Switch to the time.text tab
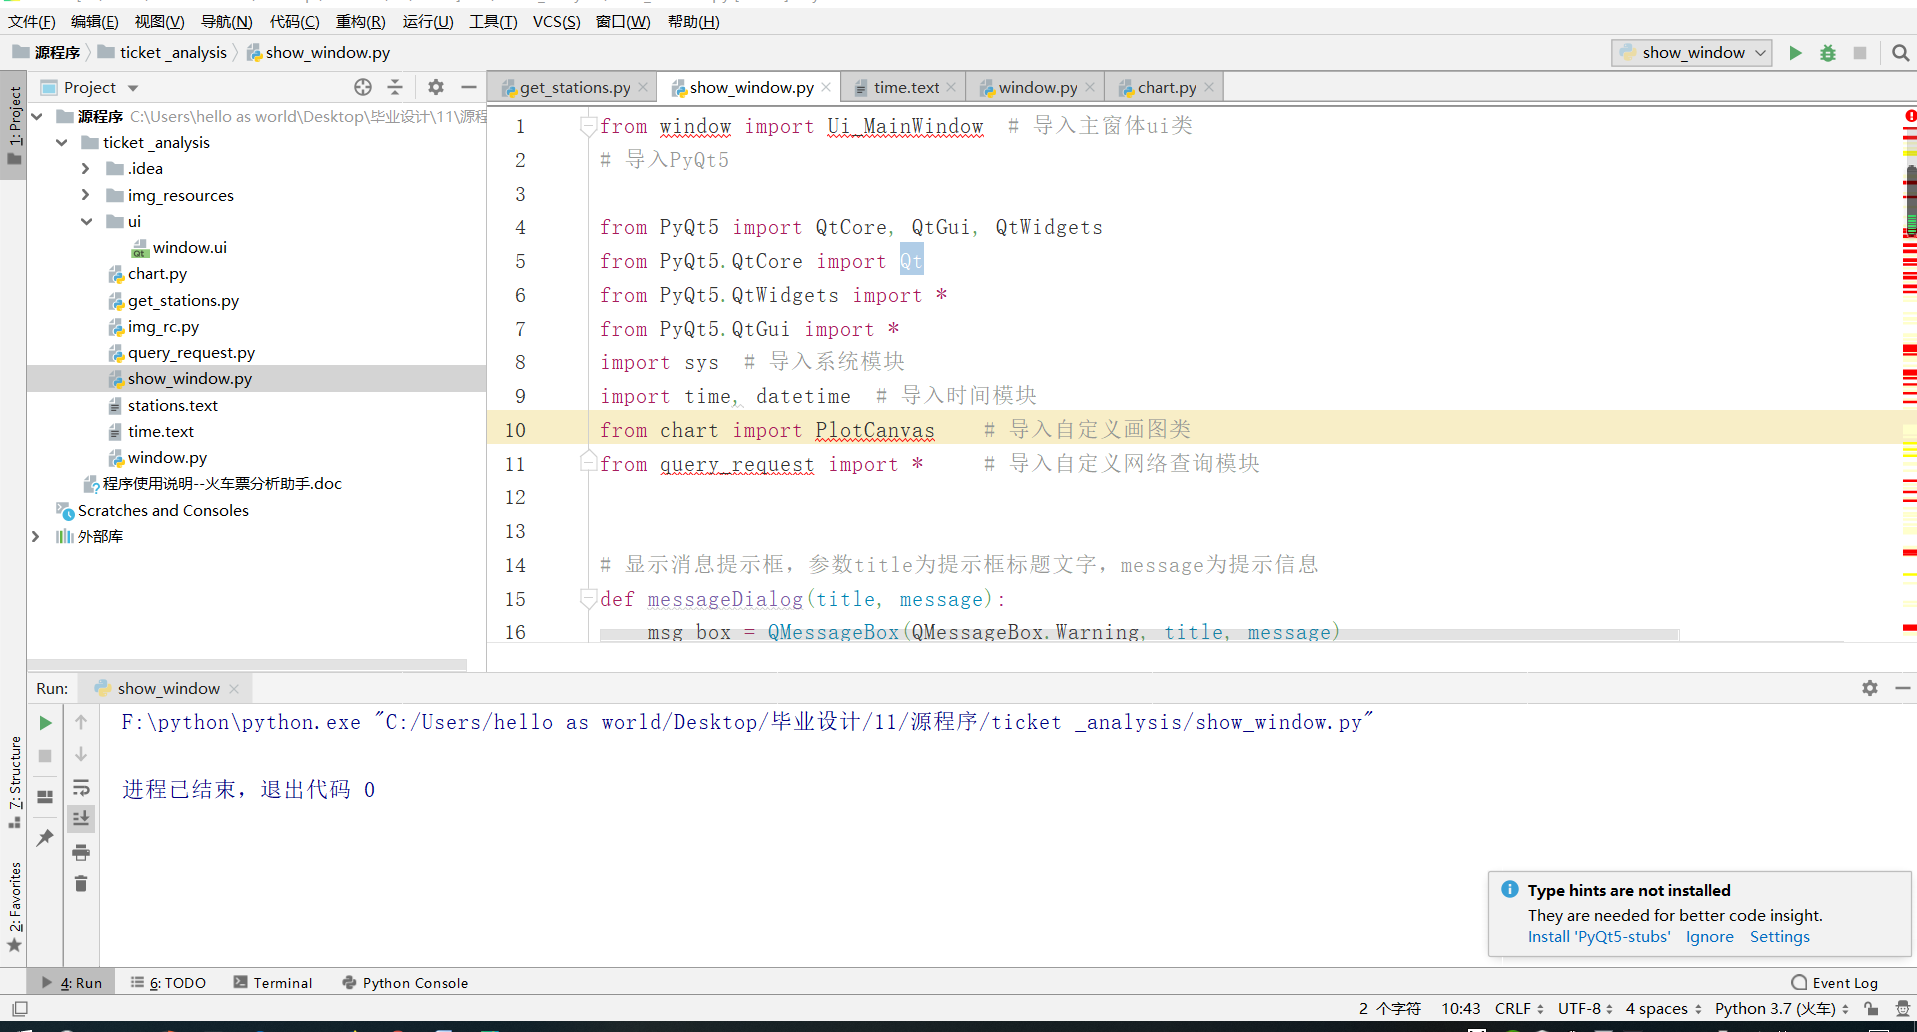 [x=906, y=88]
